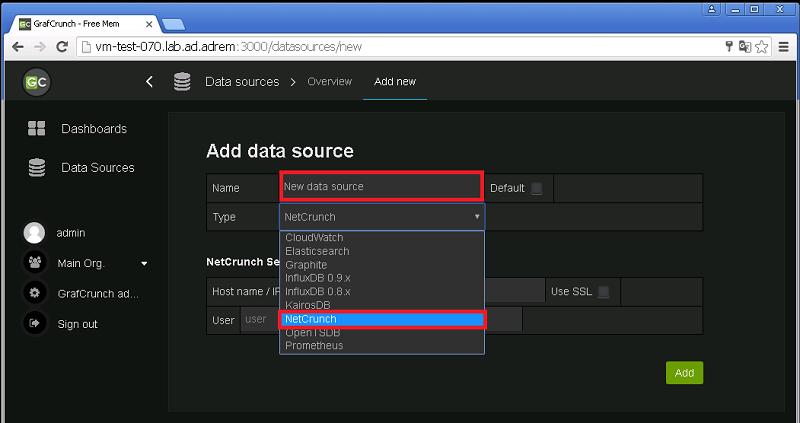Select the GrafCrunch - Free Mem browser tab

[x=85, y=24]
